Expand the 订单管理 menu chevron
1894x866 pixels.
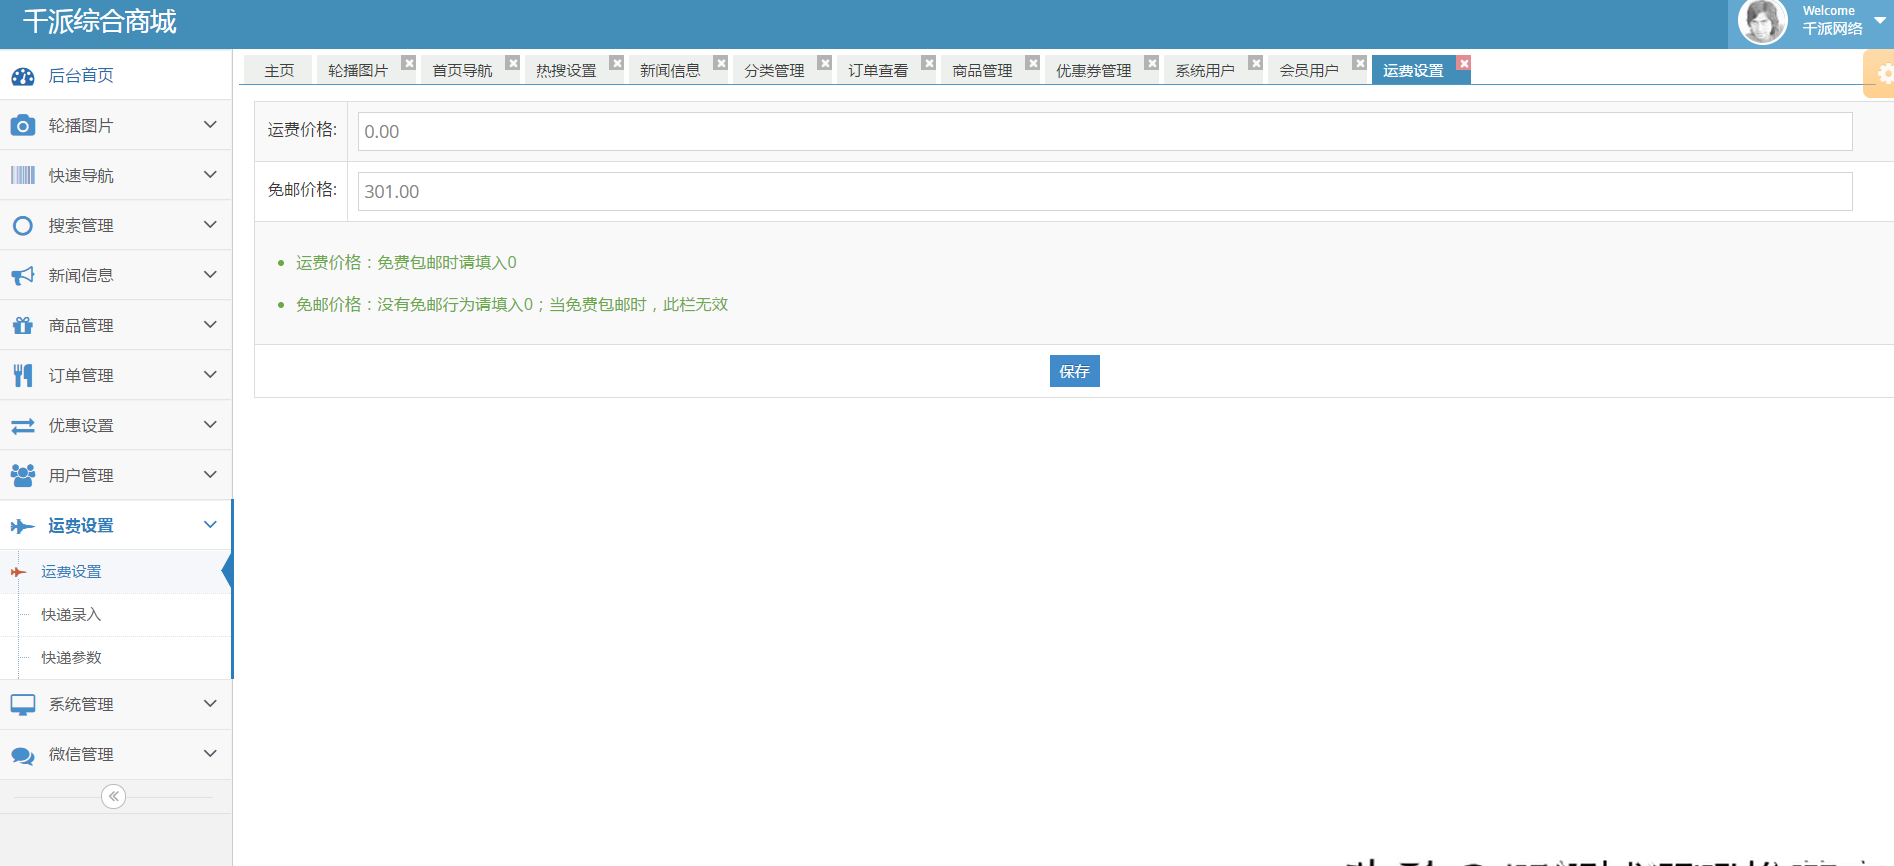pyautogui.click(x=210, y=375)
